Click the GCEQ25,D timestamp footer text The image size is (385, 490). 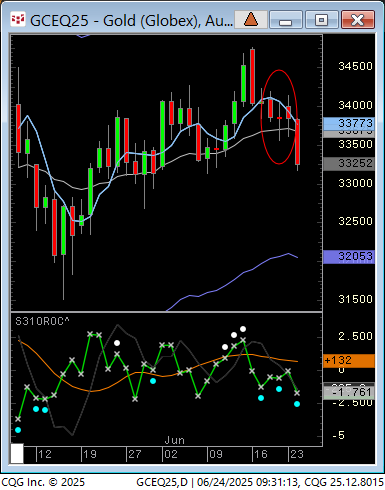[x=260, y=482]
